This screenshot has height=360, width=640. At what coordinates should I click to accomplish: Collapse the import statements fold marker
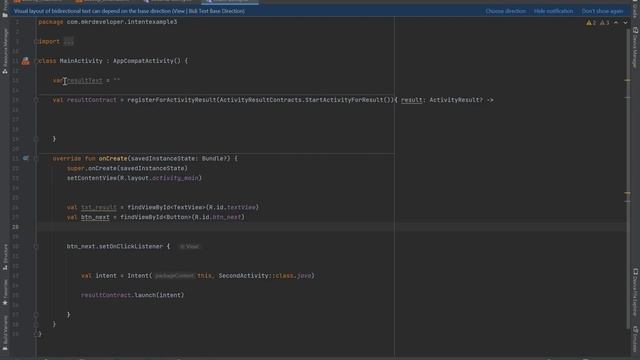[36, 42]
